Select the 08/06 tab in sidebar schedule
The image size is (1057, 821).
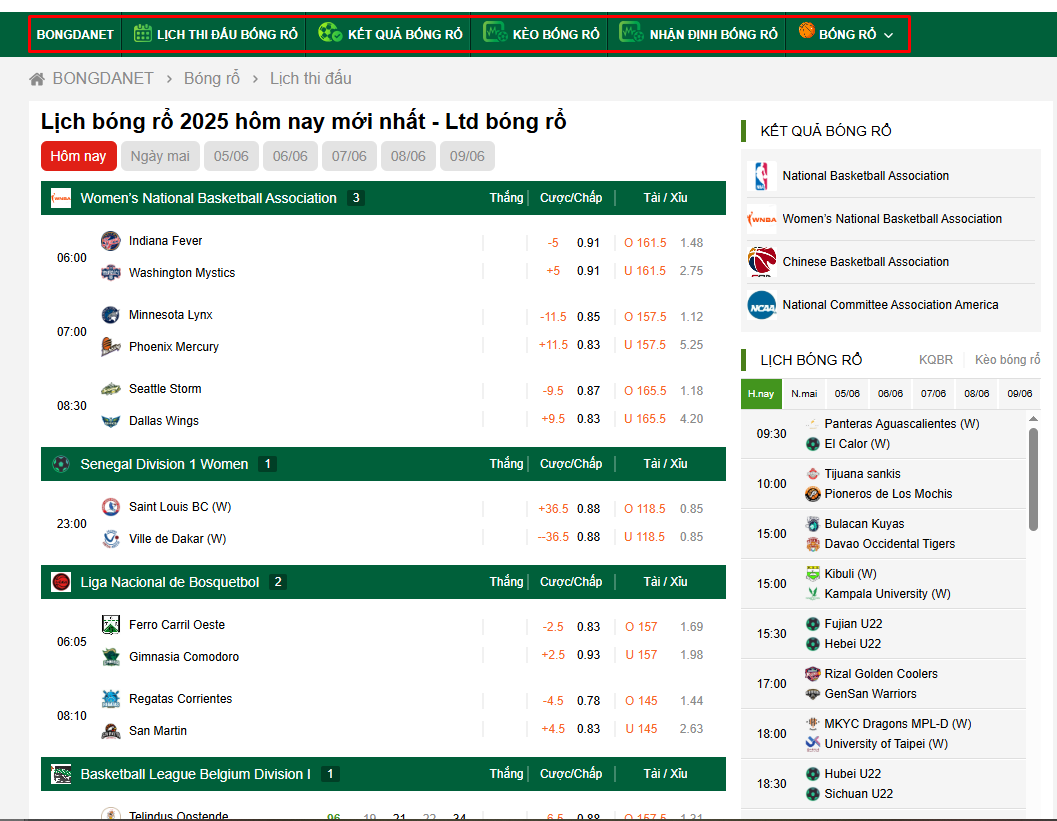(x=977, y=394)
